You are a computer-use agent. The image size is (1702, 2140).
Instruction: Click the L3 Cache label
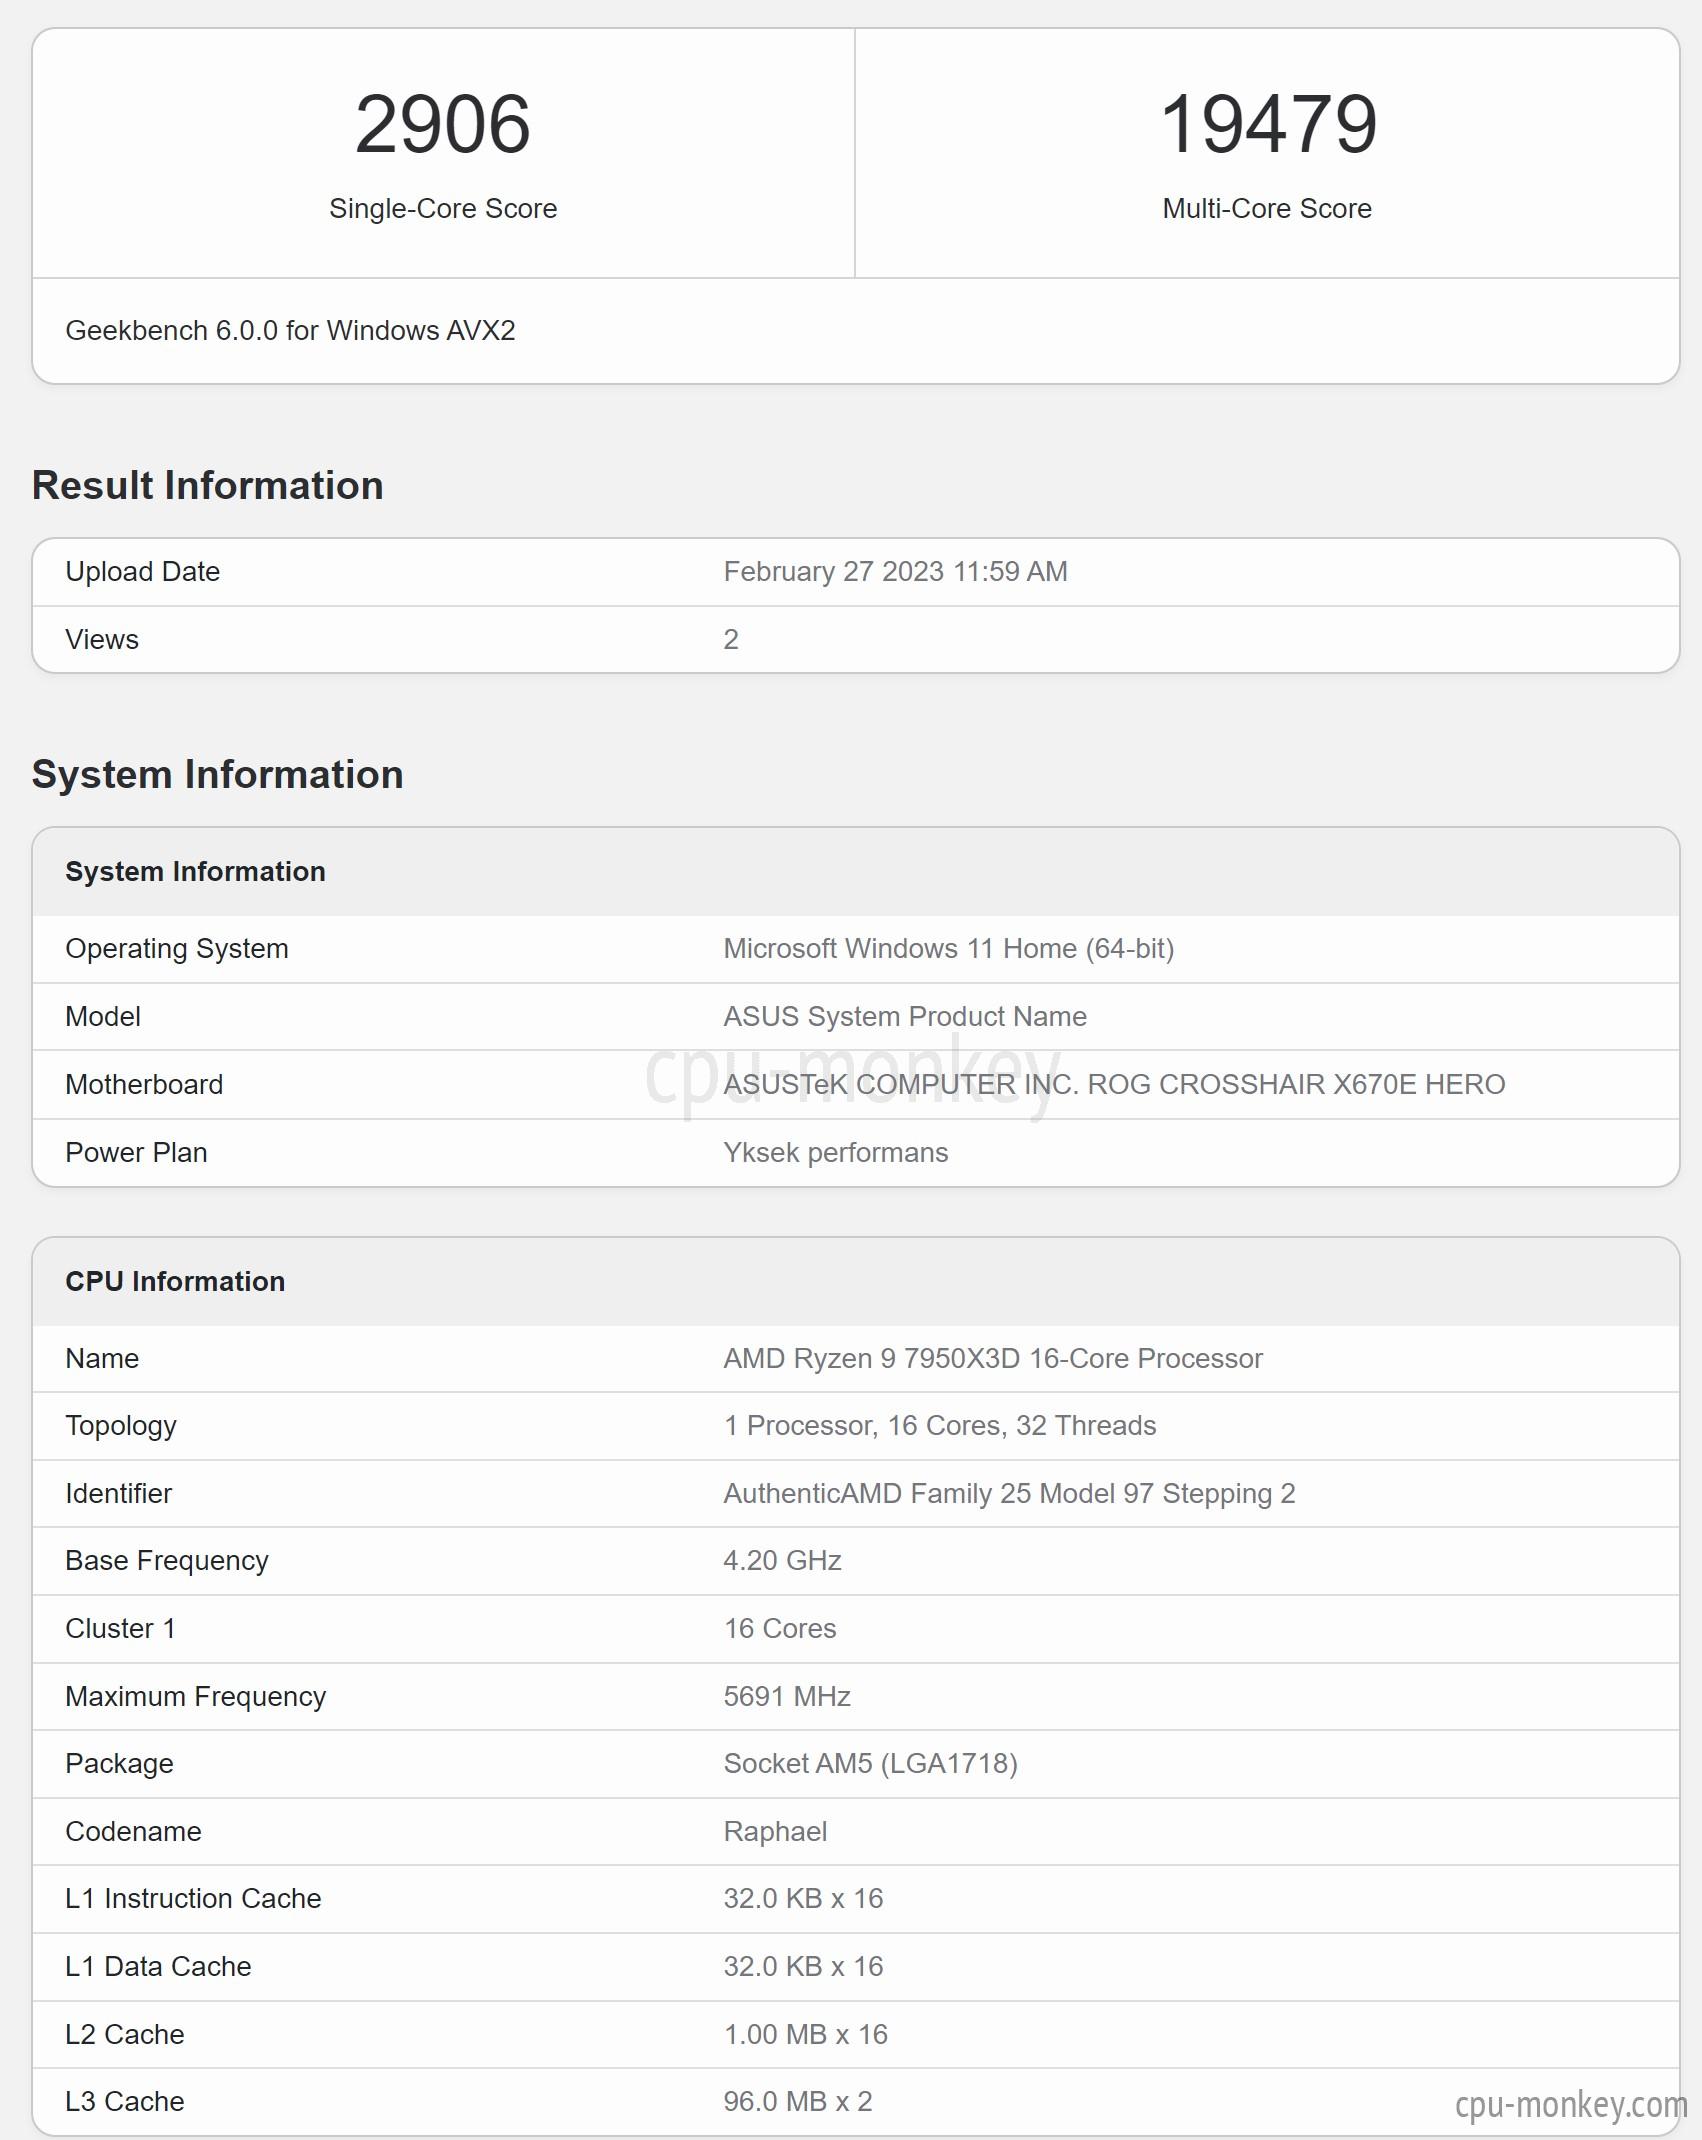pos(125,2101)
